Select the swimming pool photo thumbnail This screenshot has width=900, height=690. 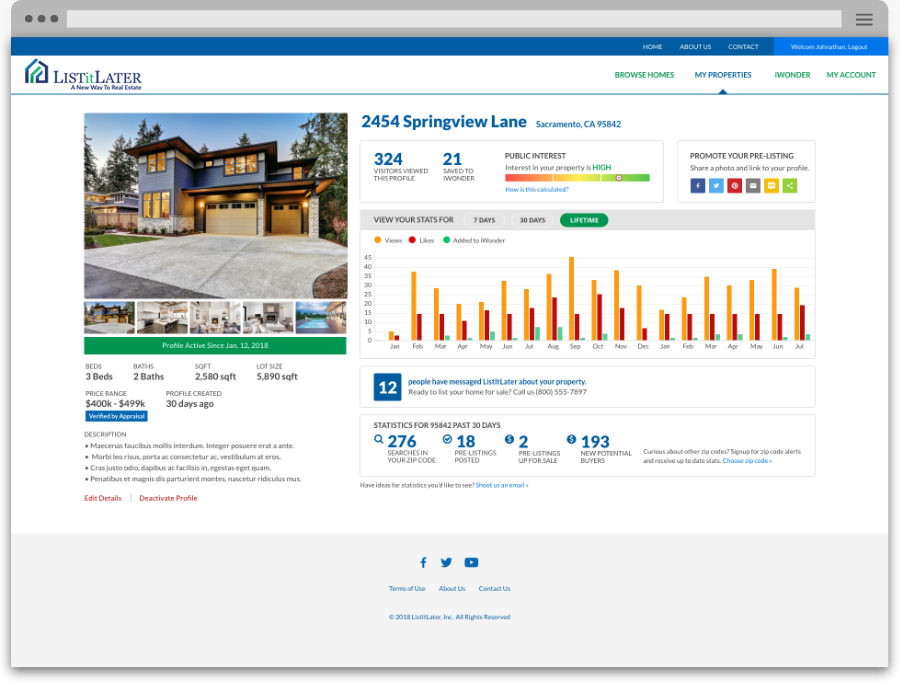[321, 317]
